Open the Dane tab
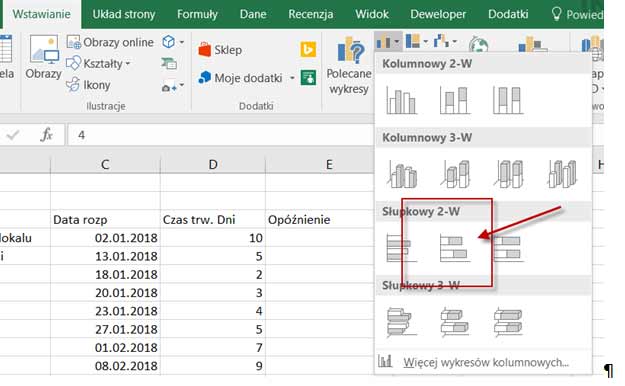 point(253,14)
